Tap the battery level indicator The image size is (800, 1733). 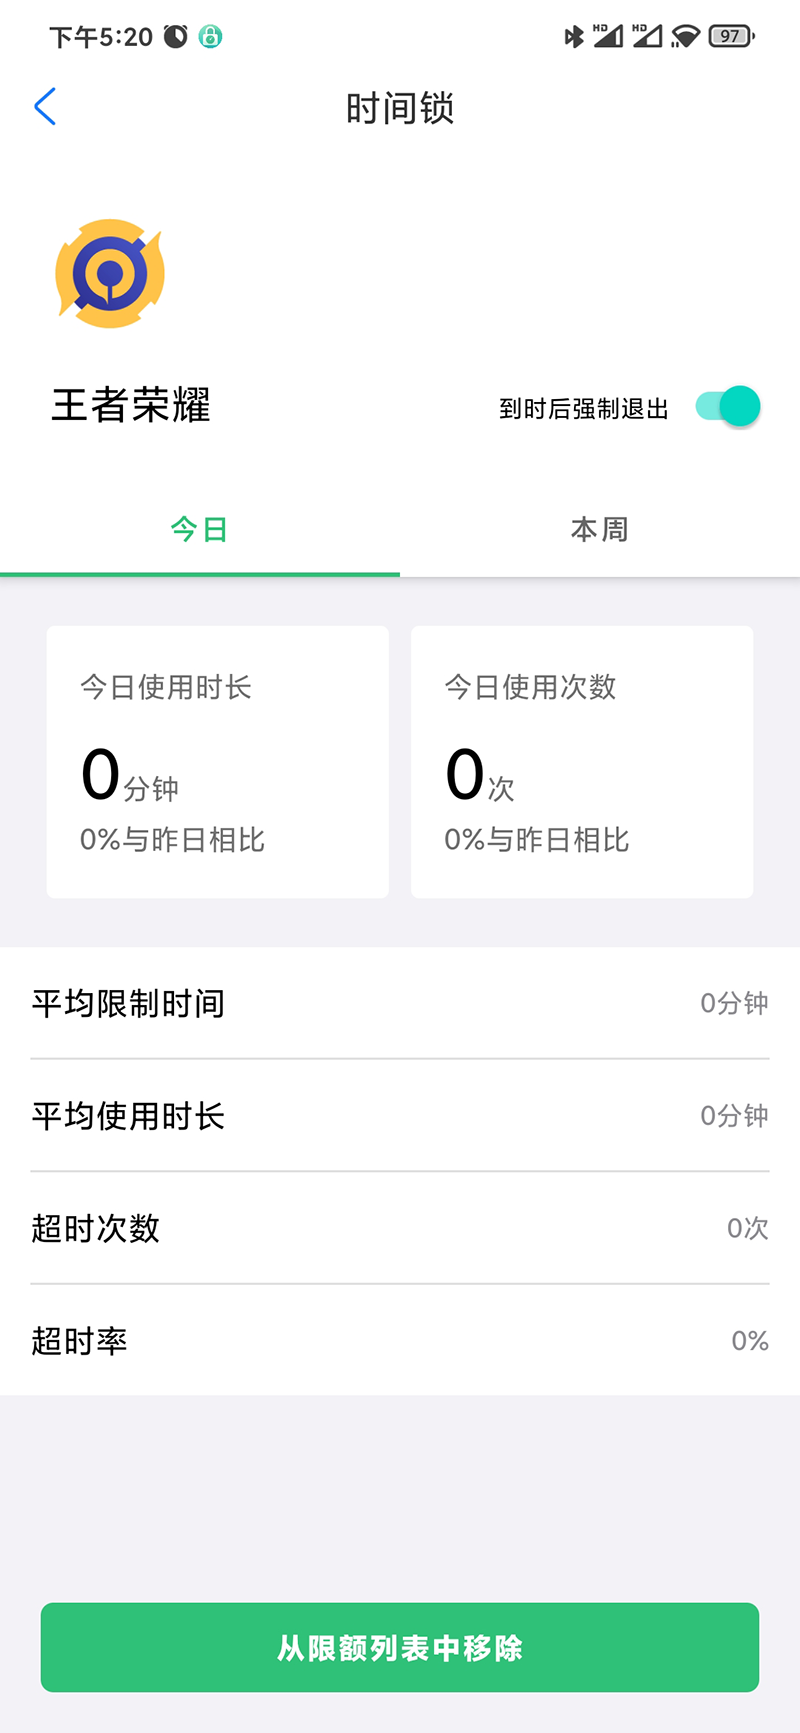click(x=731, y=37)
